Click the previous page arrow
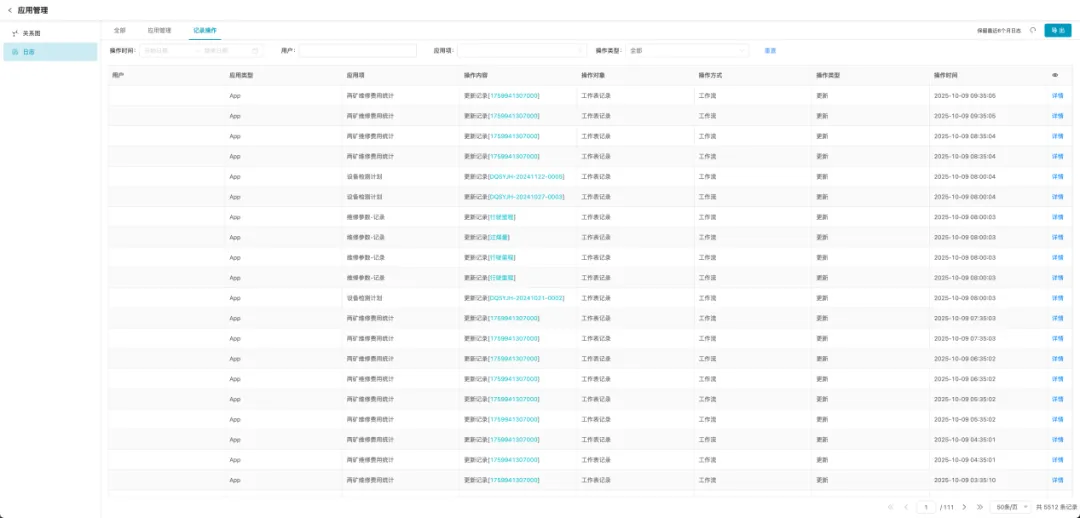 906,507
